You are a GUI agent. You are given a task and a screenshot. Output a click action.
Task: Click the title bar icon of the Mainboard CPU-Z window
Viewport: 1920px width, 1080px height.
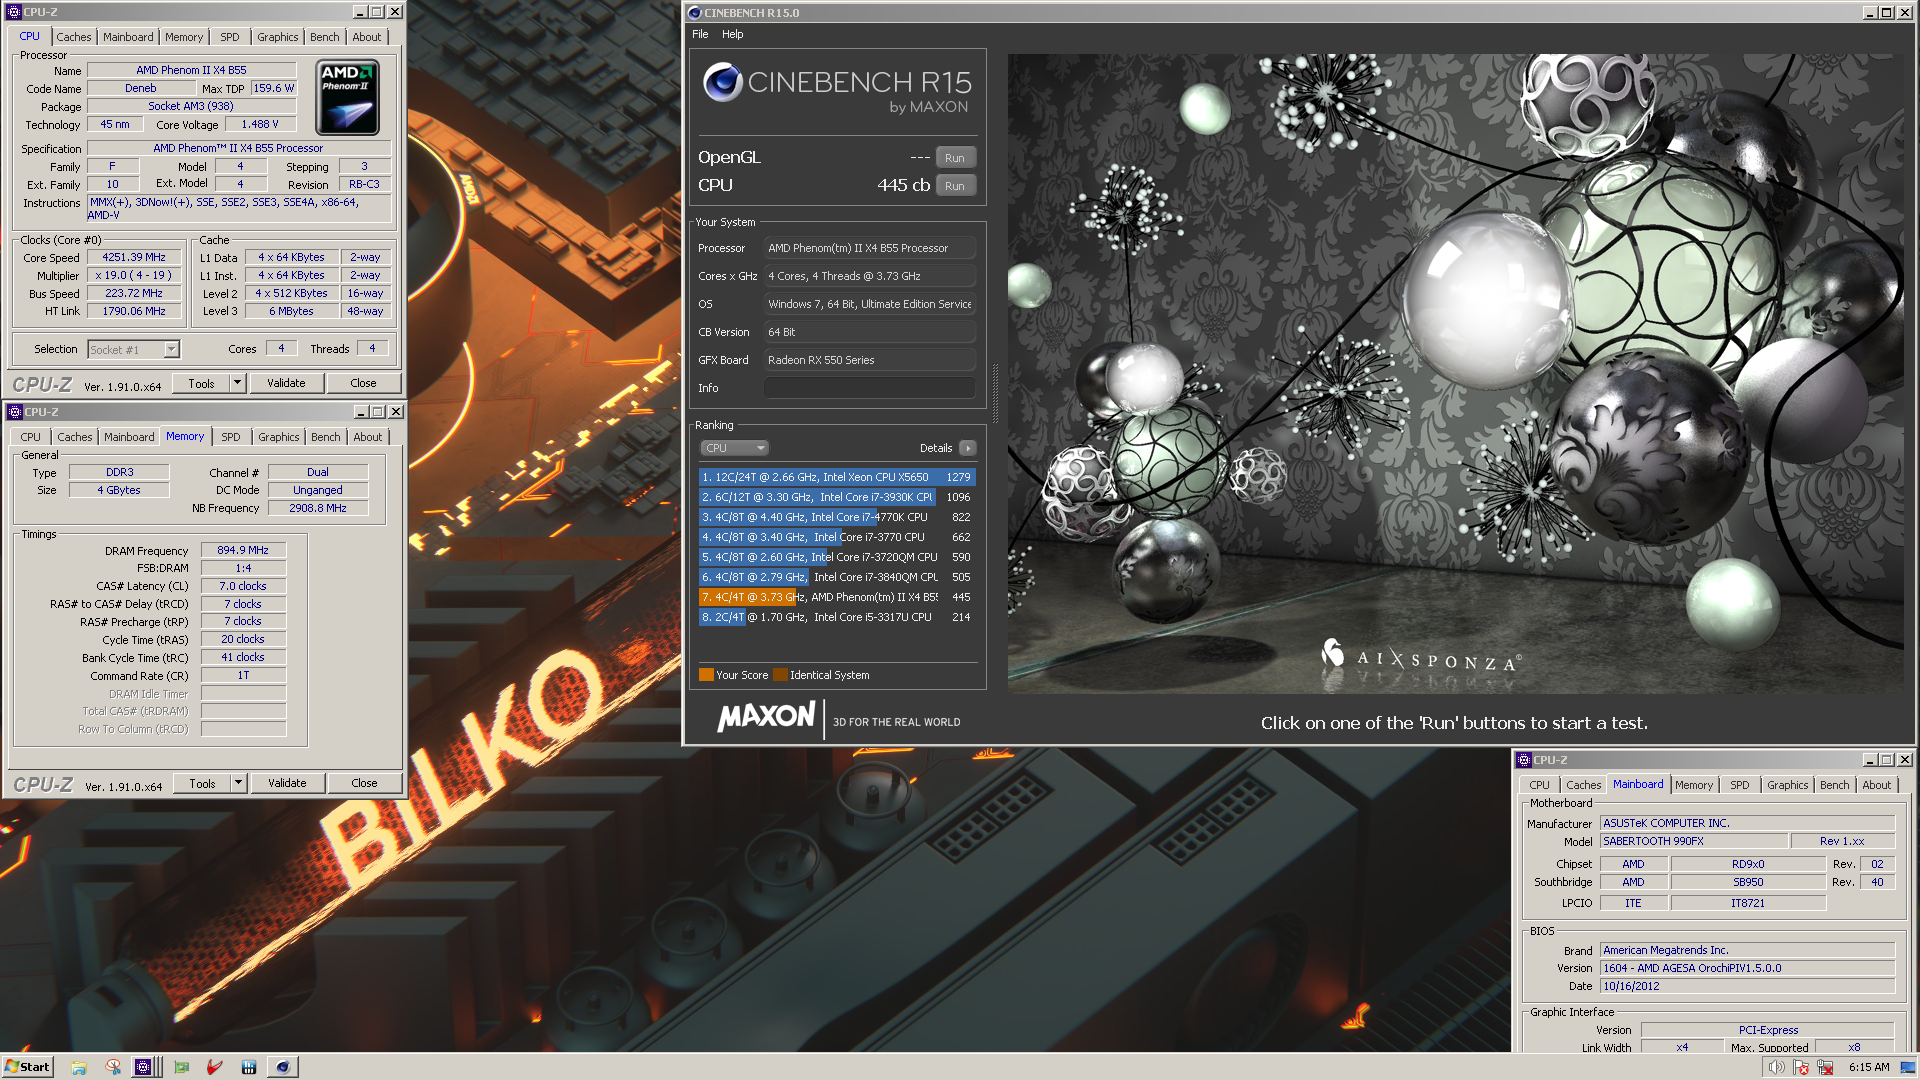click(1524, 760)
